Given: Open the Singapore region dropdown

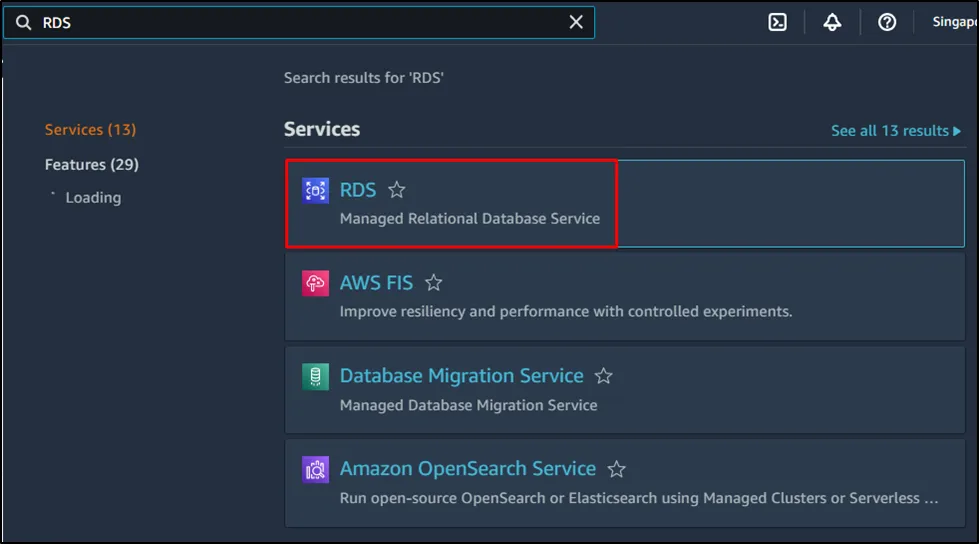Looking at the screenshot, I should coord(953,22).
